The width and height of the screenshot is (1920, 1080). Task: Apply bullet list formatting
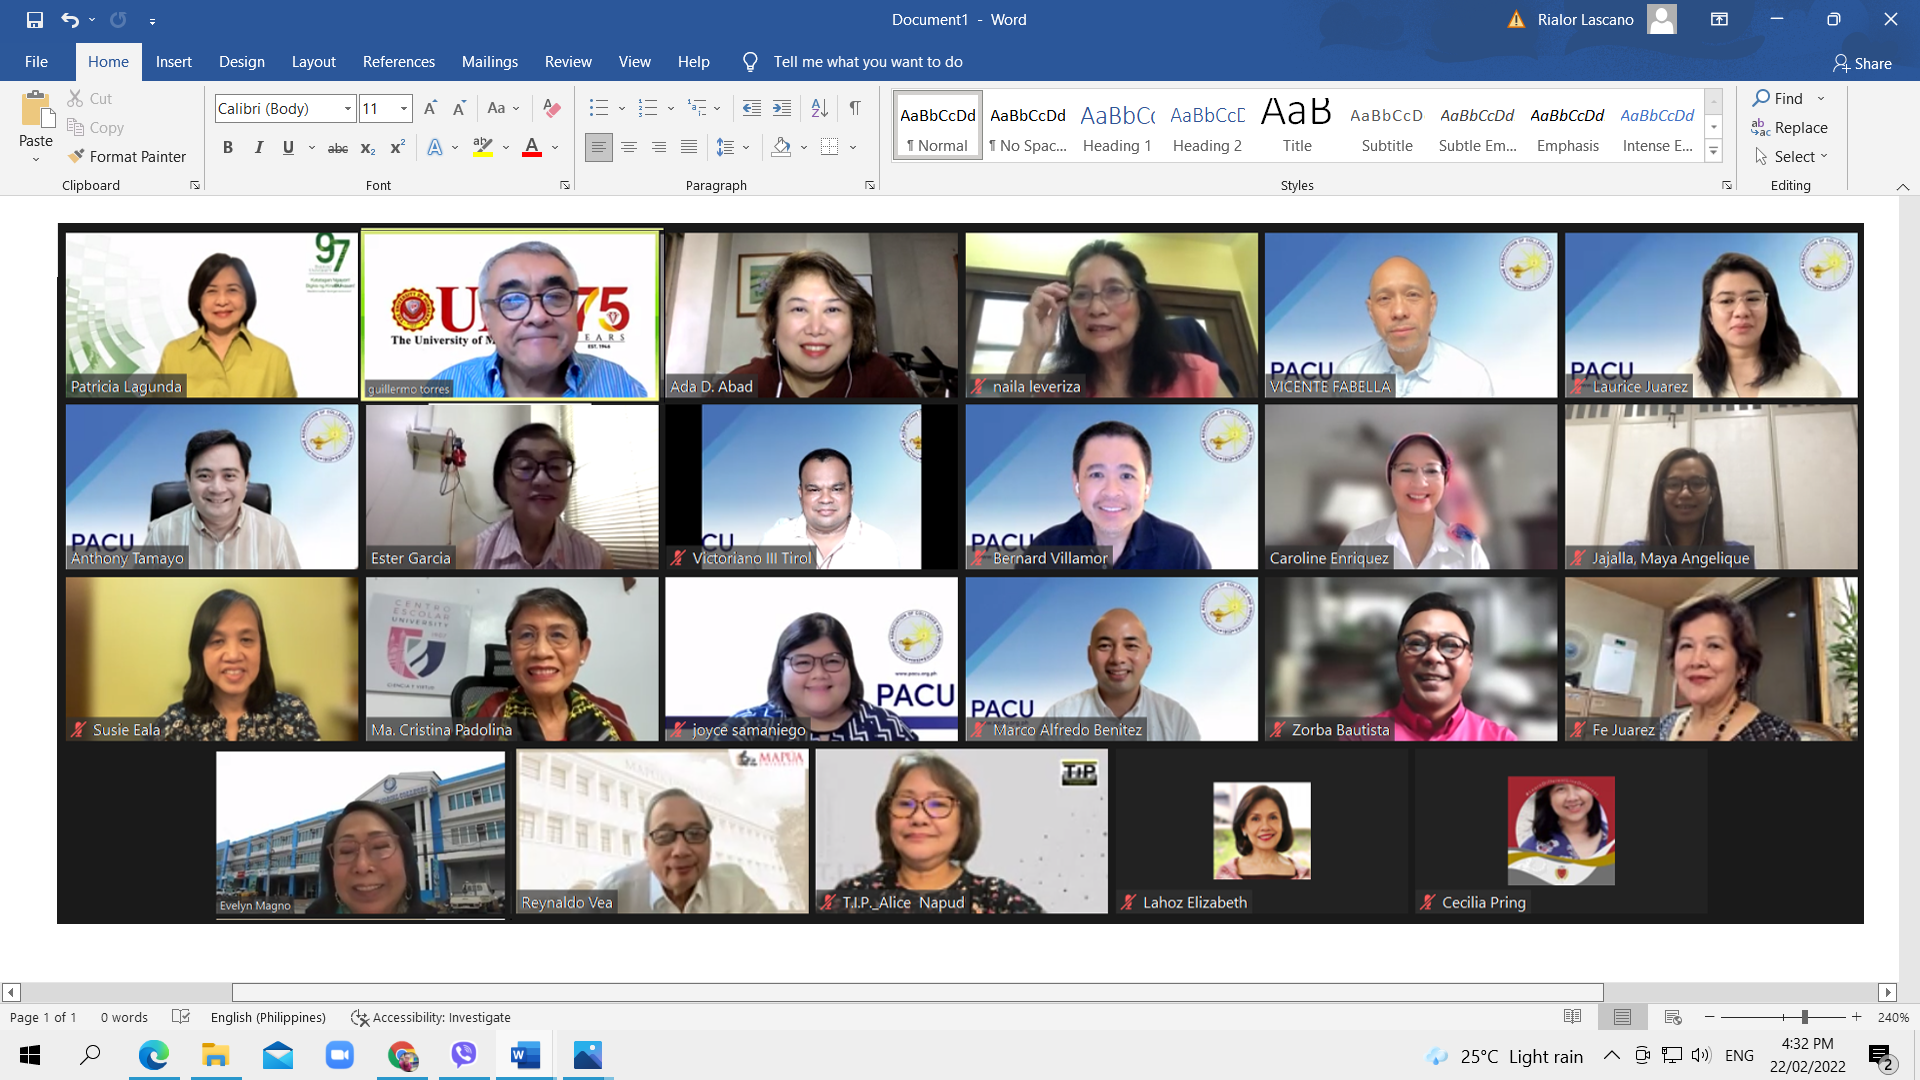click(598, 108)
